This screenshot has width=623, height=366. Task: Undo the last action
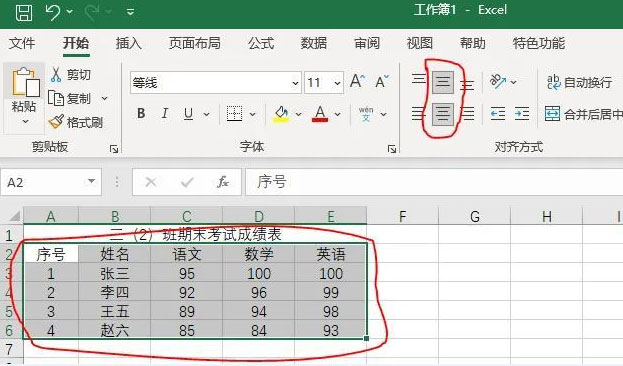click(53, 12)
